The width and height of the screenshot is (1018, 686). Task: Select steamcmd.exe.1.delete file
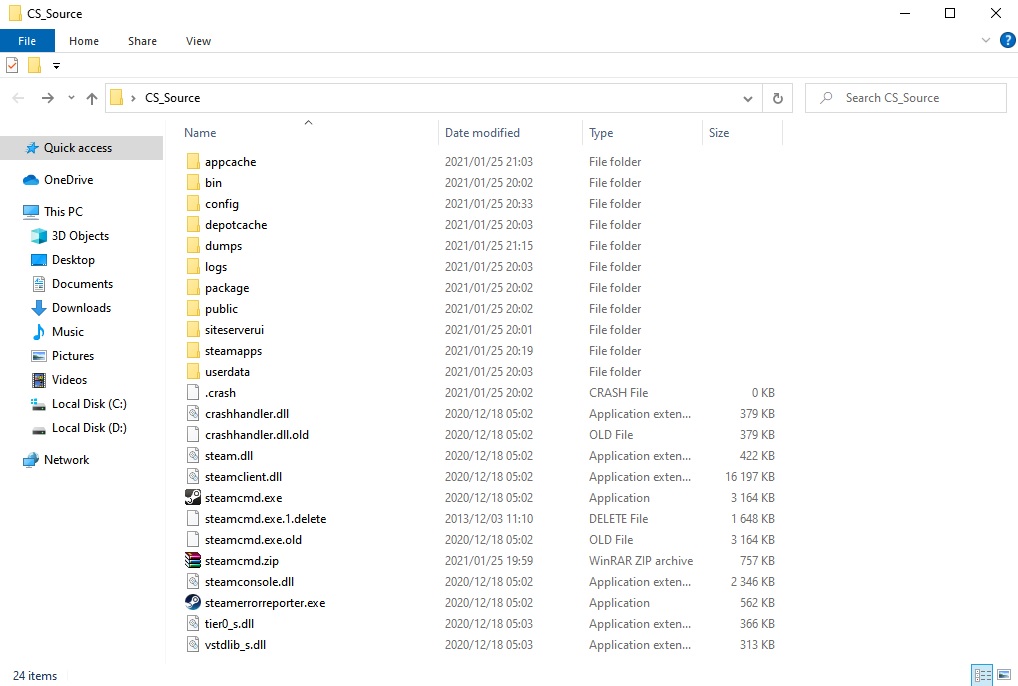tap(266, 519)
